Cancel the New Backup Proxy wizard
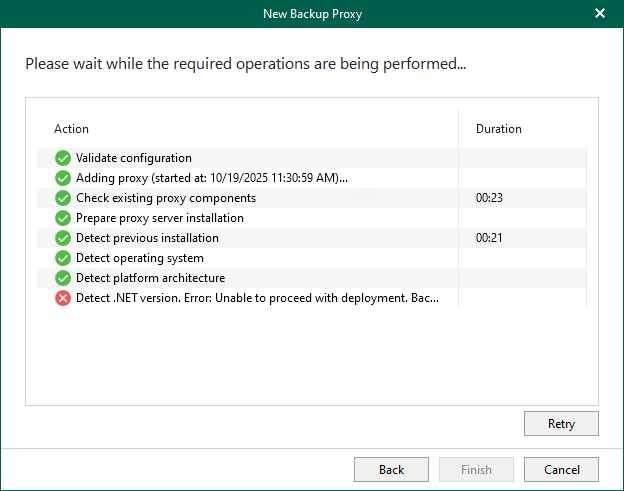This screenshot has height=491, width=624. point(561,469)
